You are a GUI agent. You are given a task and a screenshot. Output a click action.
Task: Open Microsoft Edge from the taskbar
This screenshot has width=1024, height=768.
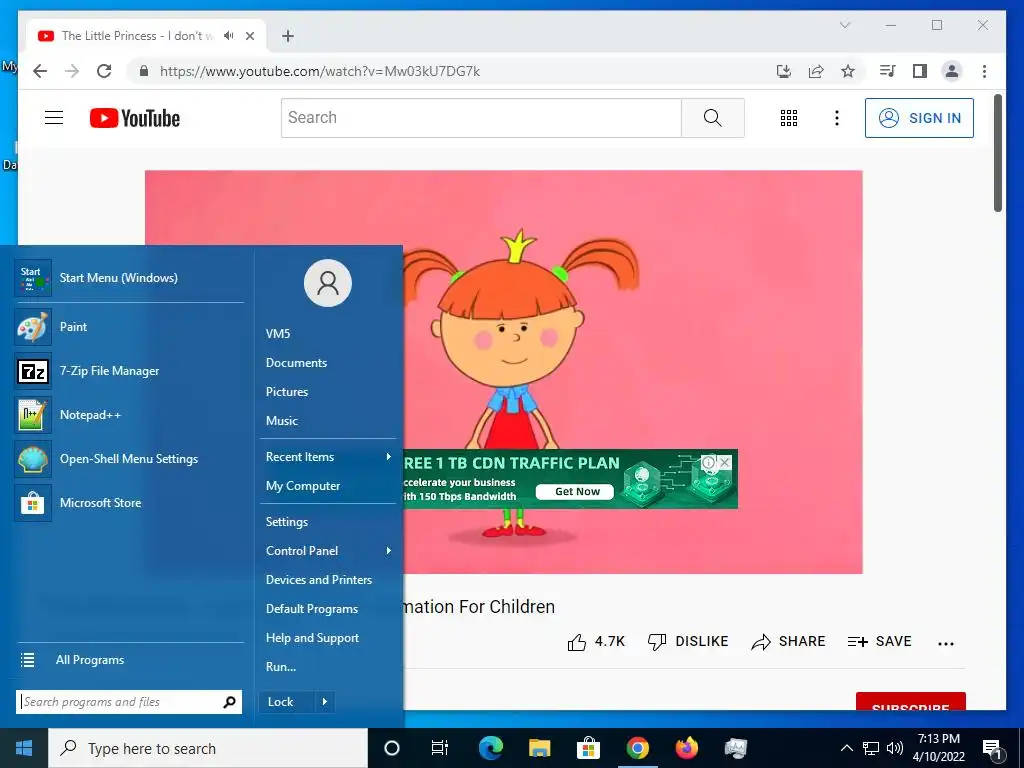(x=490, y=748)
